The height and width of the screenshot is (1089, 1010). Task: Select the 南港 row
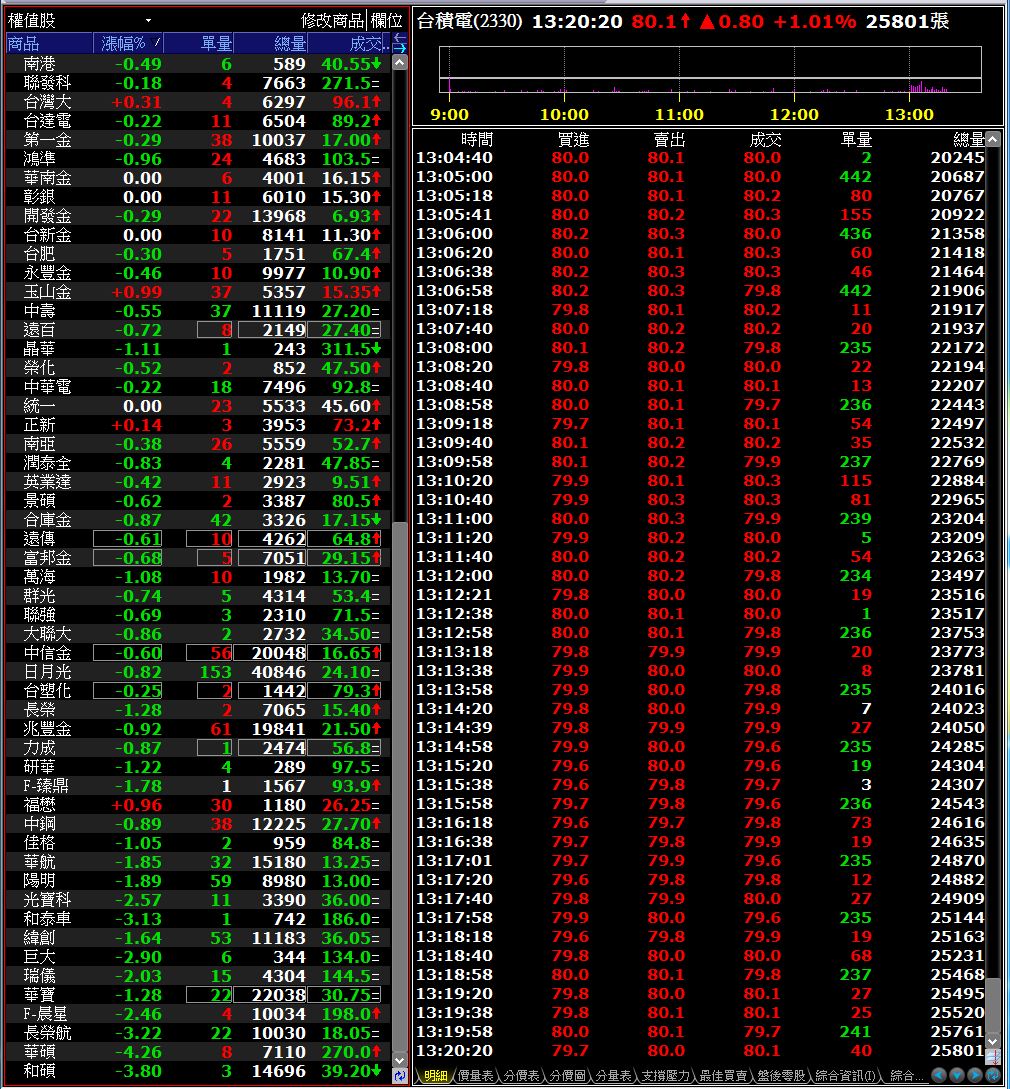click(198, 64)
